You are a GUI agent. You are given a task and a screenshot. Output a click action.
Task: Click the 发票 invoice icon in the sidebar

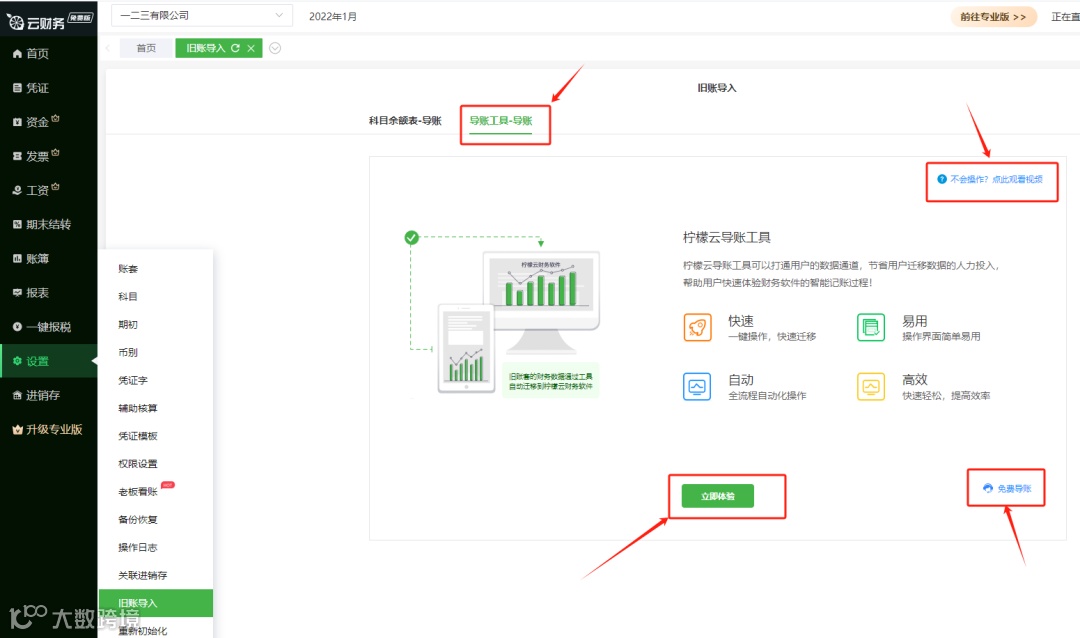(17, 156)
